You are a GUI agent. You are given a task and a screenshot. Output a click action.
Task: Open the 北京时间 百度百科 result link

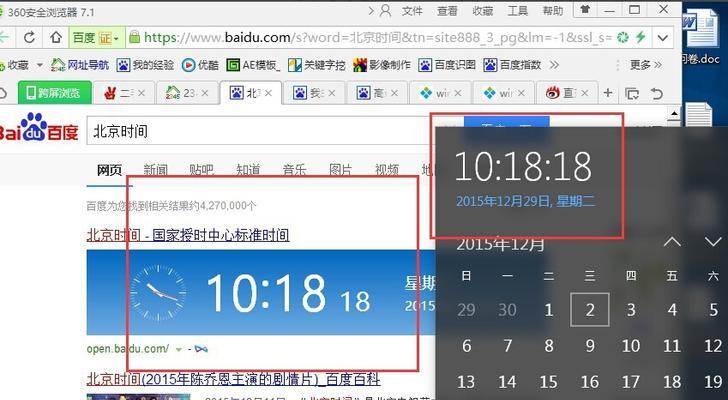tap(234, 379)
